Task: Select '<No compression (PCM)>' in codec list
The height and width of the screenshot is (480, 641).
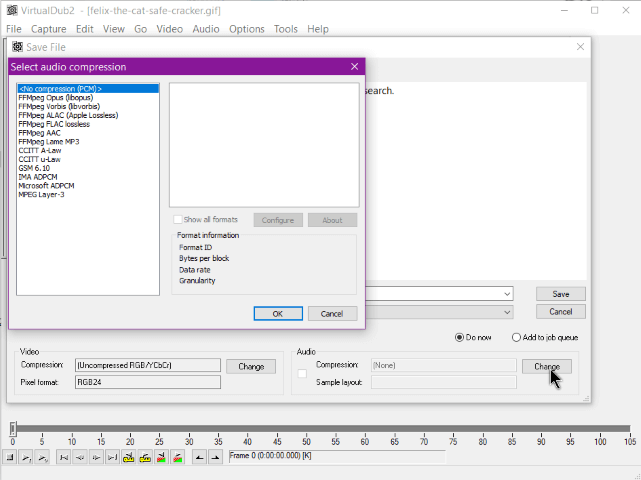Action: pyautogui.click(x=88, y=89)
